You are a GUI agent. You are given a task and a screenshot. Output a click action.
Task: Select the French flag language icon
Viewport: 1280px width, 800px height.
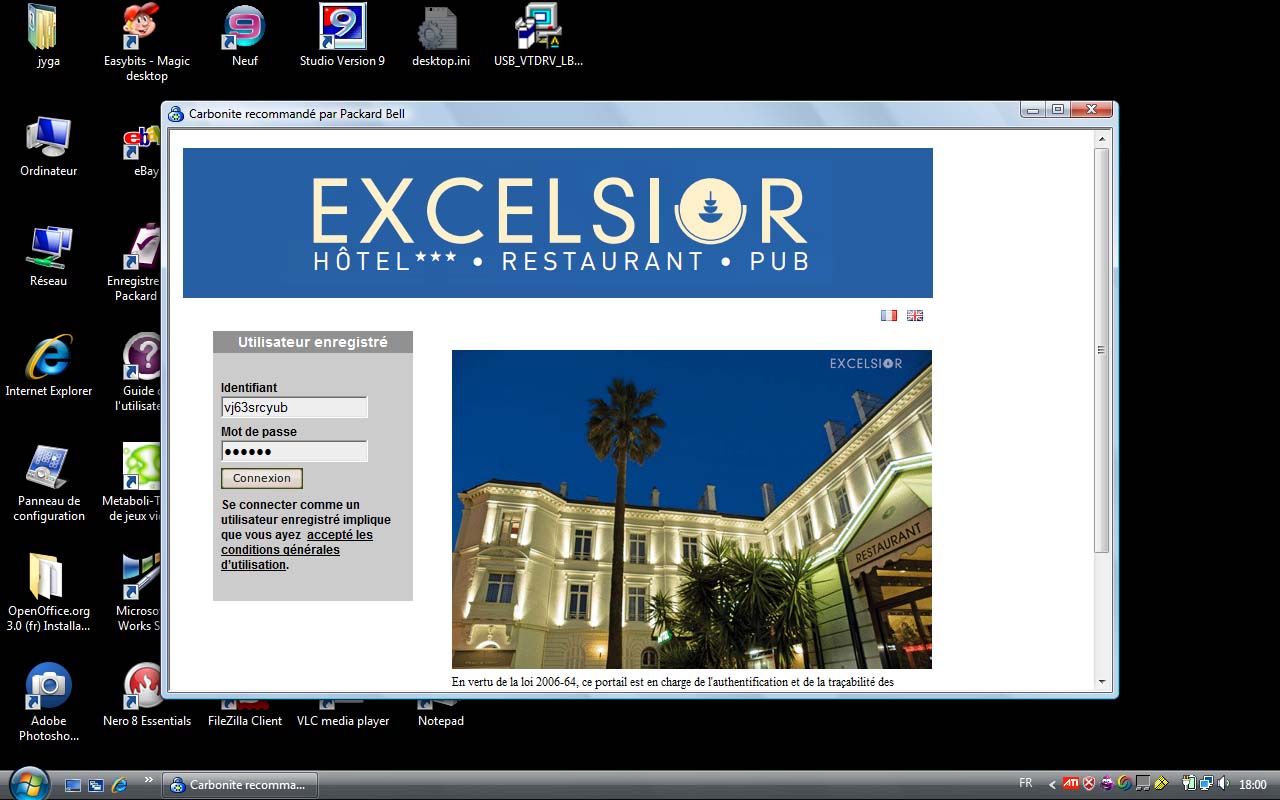889,315
